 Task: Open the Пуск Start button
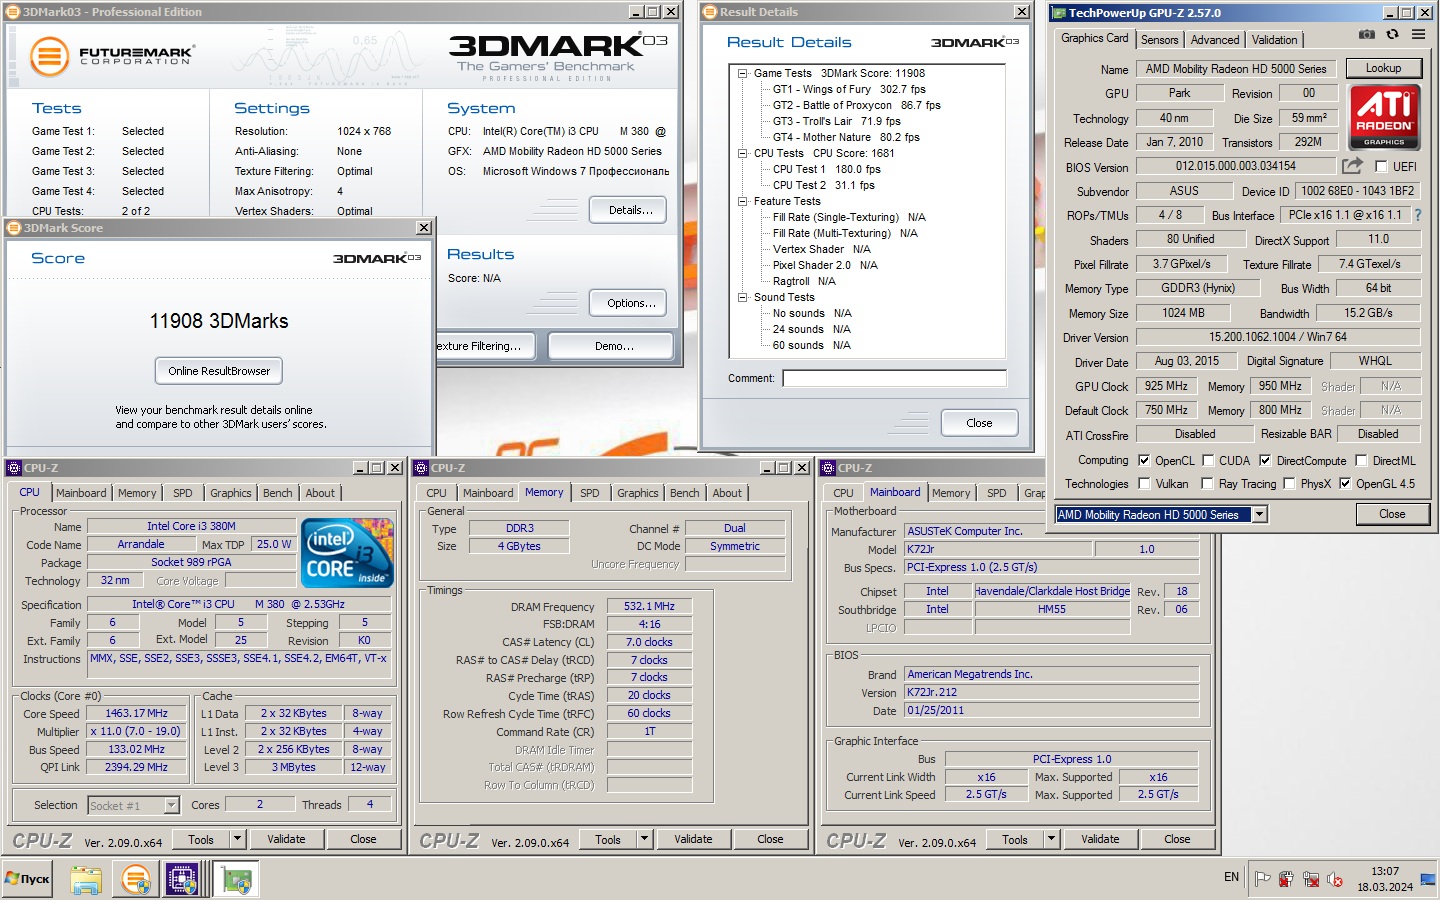click(28, 879)
